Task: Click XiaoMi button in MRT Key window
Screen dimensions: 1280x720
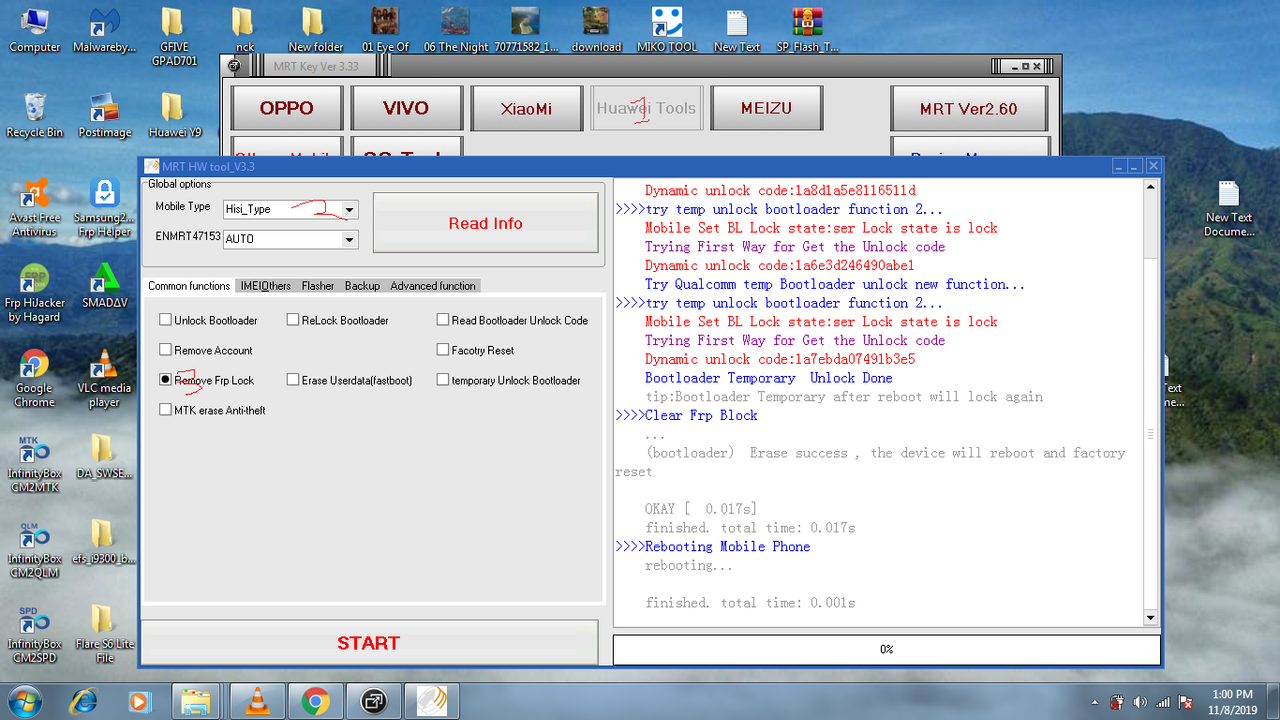Action: point(526,108)
